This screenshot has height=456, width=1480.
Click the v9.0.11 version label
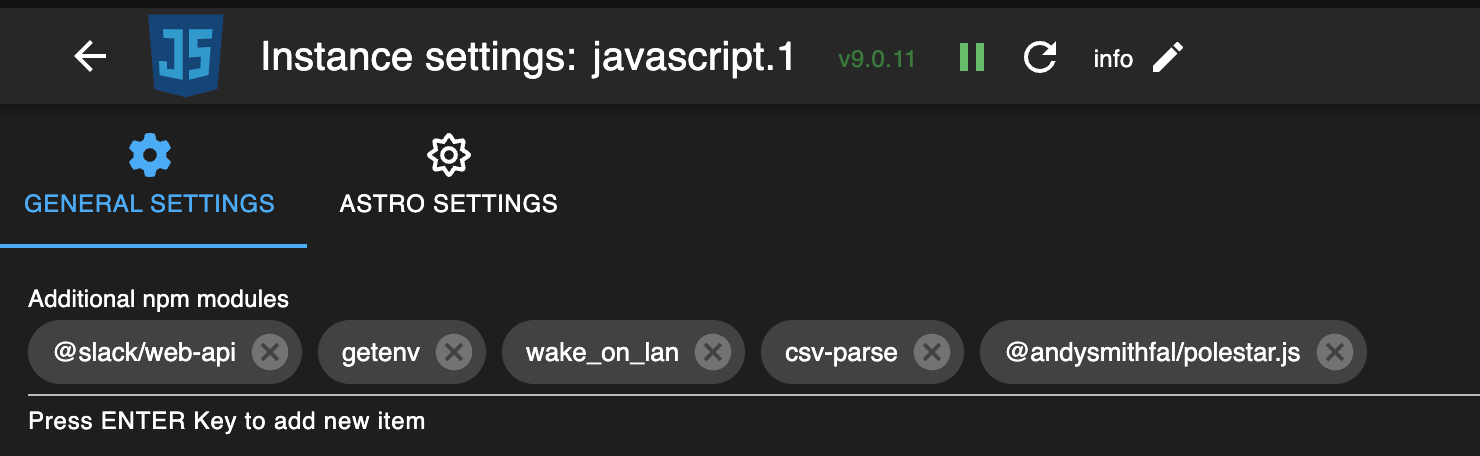877,58
